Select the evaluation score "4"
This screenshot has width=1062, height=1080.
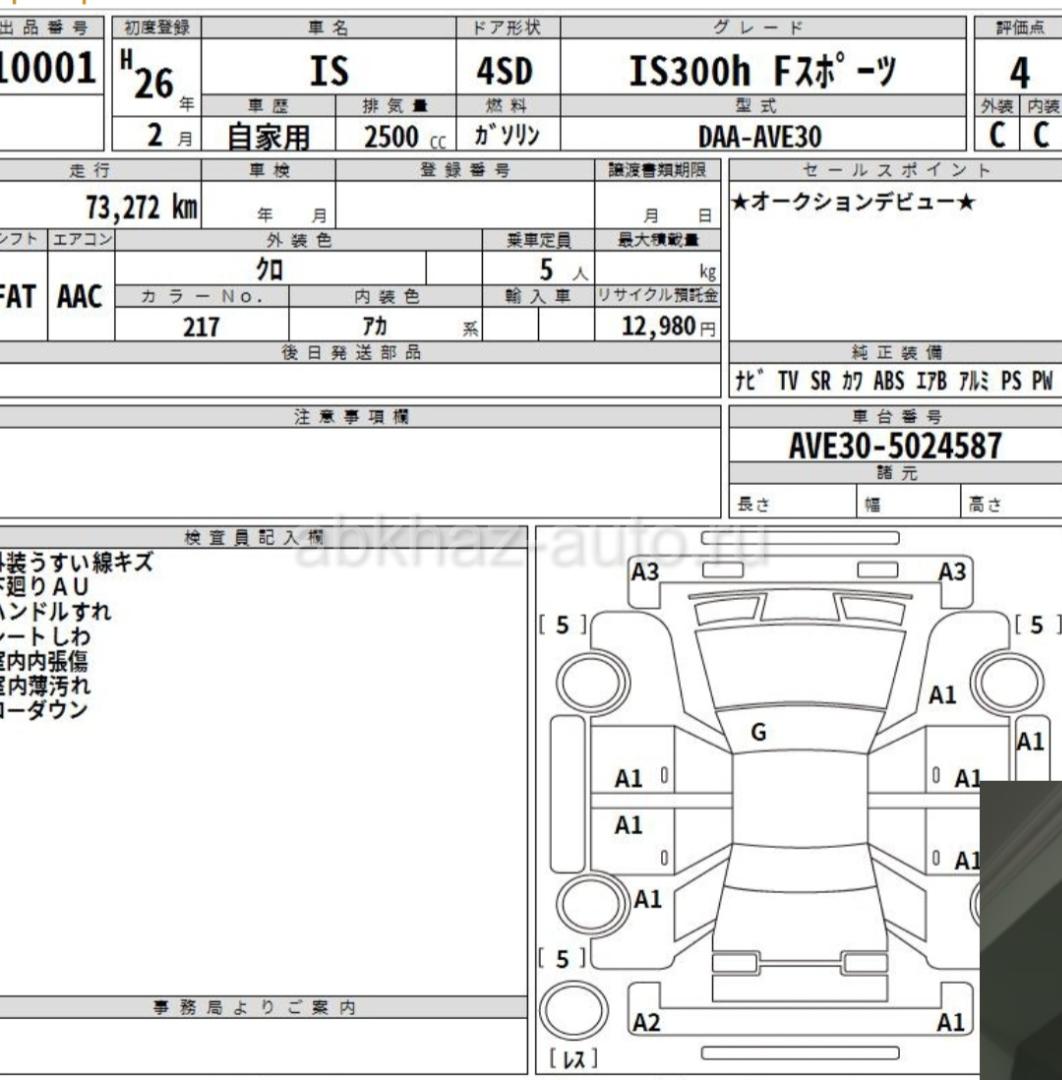[1020, 73]
